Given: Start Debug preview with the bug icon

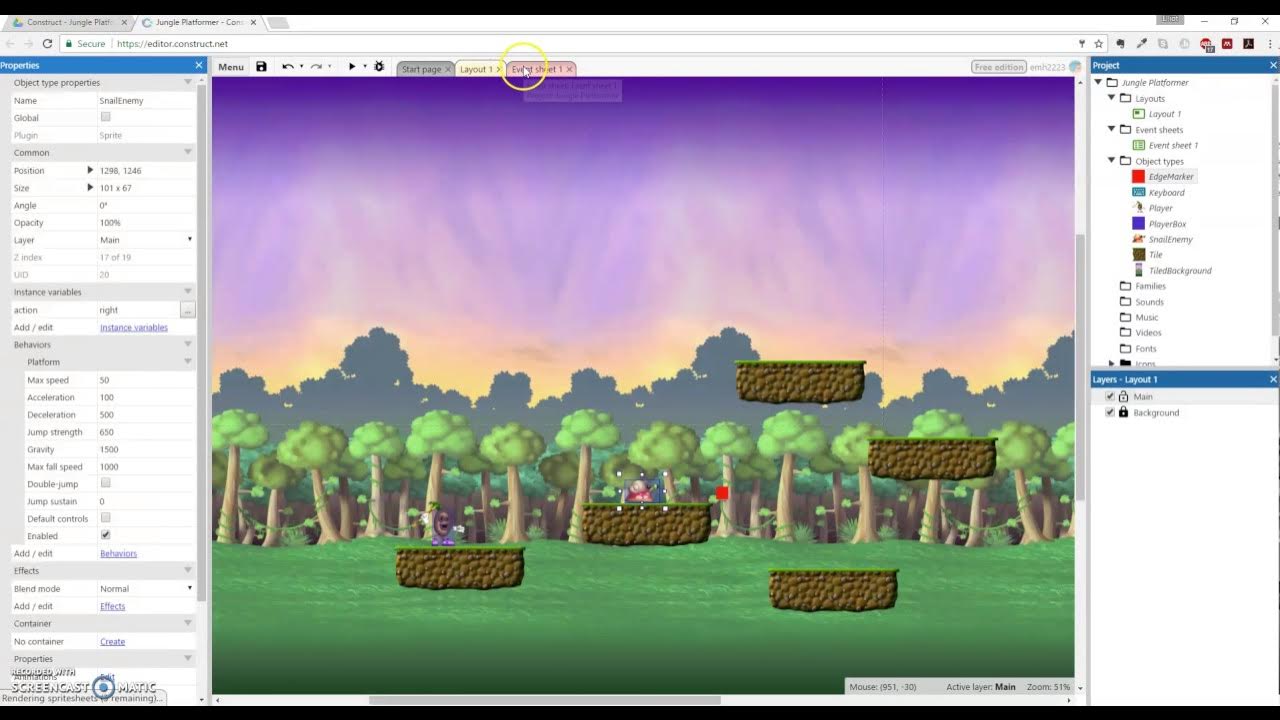Looking at the screenshot, I should tap(379, 67).
